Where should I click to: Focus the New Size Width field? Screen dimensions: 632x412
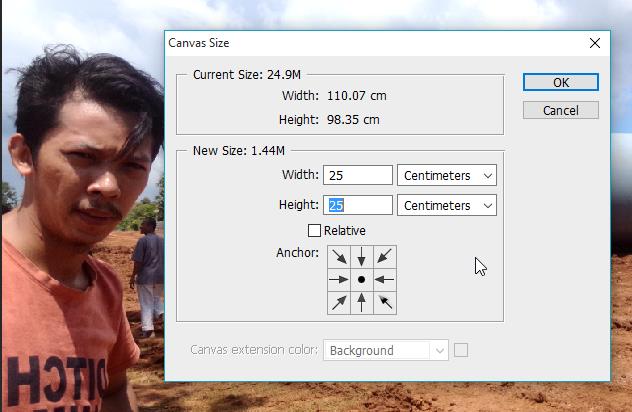pyautogui.click(x=358, y=175)
